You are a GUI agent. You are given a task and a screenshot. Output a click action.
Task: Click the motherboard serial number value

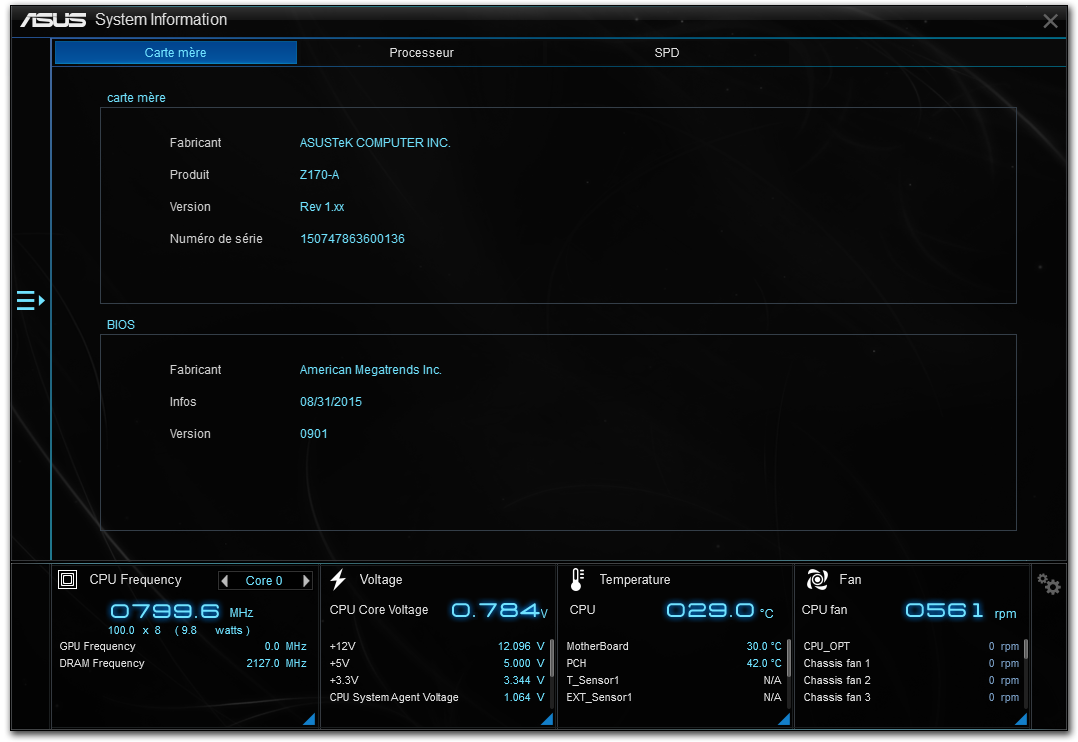[352, 239]
